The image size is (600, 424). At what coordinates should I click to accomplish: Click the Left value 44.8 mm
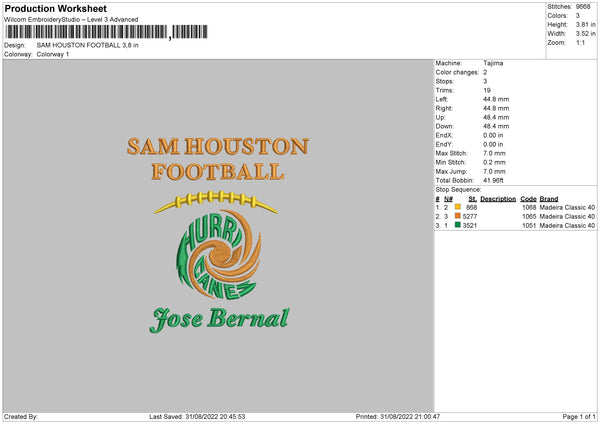(496, 99)
